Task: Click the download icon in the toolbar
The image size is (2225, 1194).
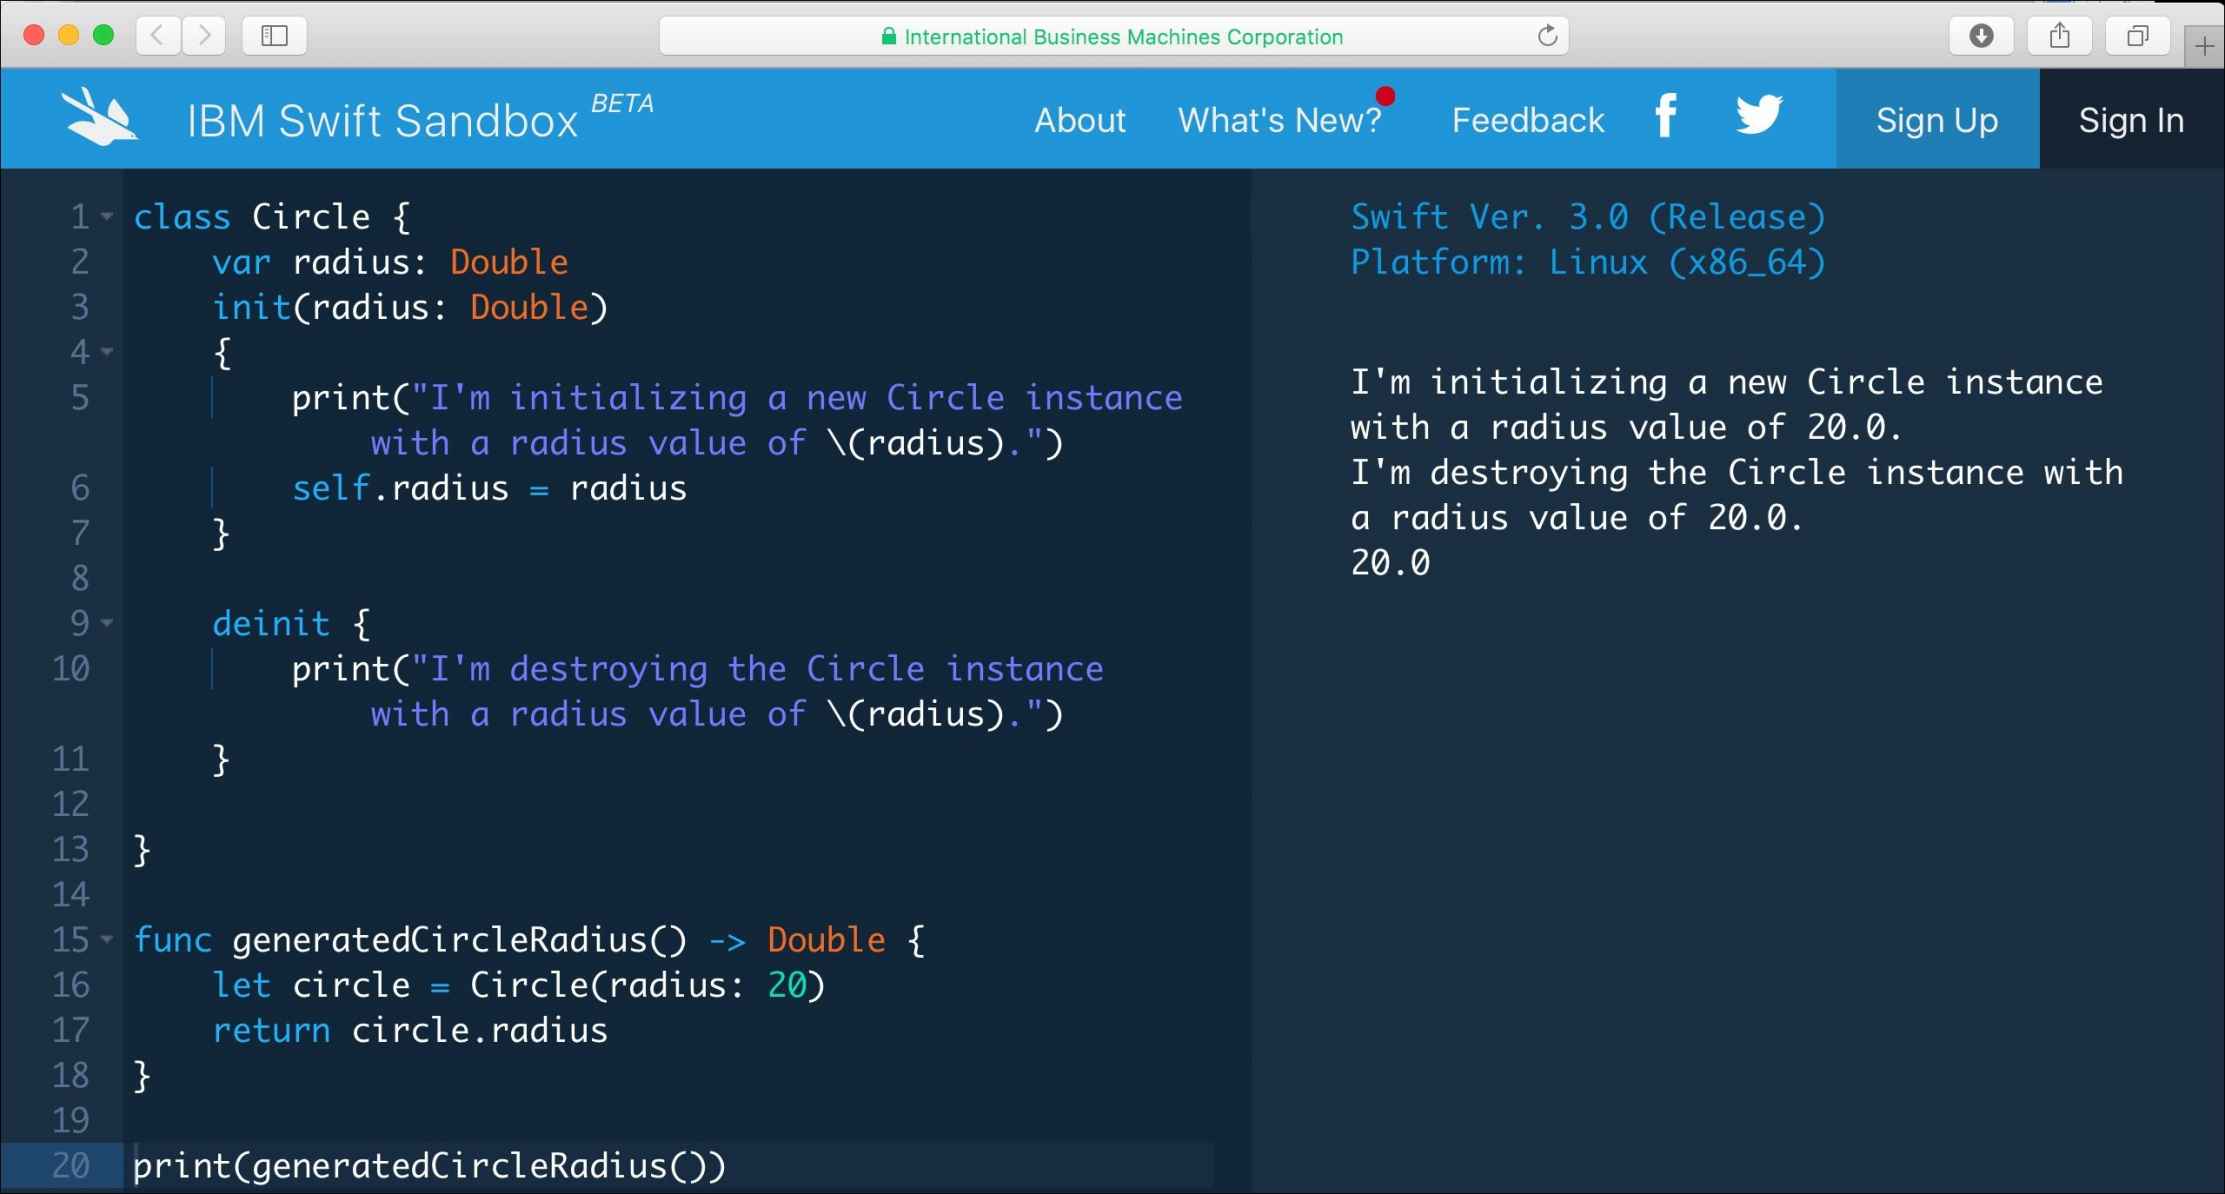Action: 1984,35
